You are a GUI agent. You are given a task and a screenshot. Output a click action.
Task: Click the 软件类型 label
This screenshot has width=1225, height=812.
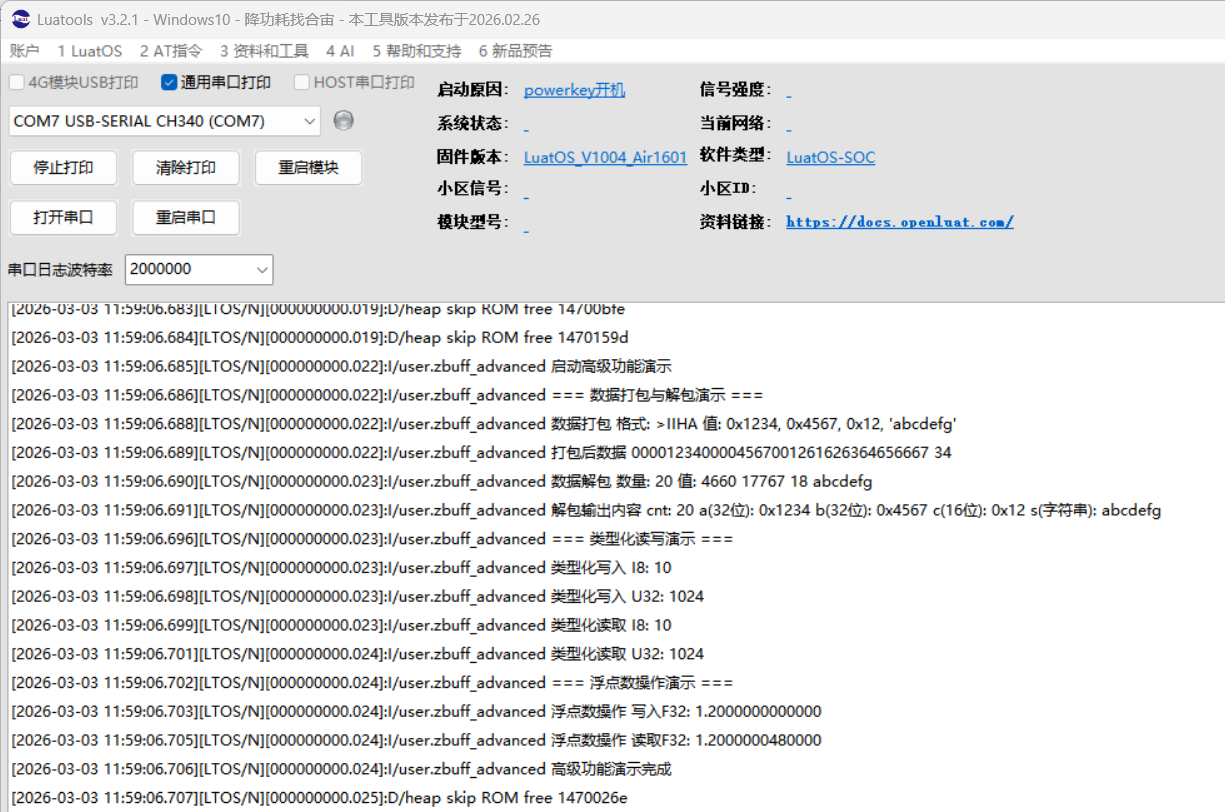pyautogui.click(x=736, y=156)
